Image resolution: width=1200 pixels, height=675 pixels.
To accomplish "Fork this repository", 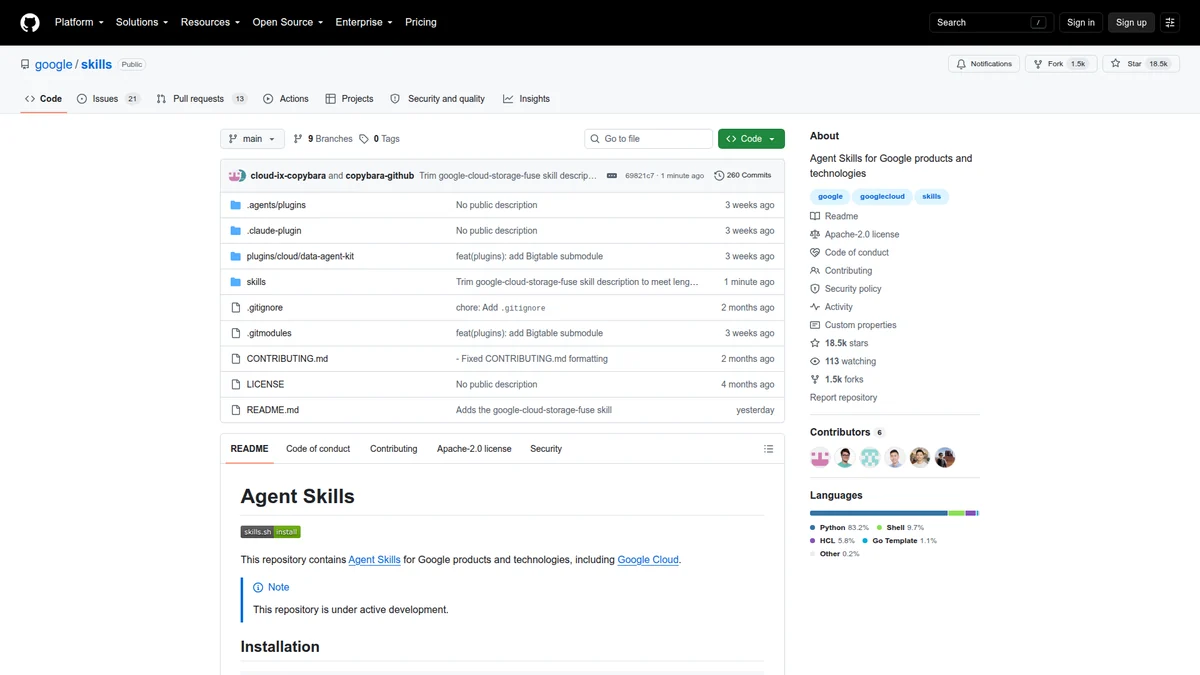I will pyautogui.click(x=1060, y=64).
